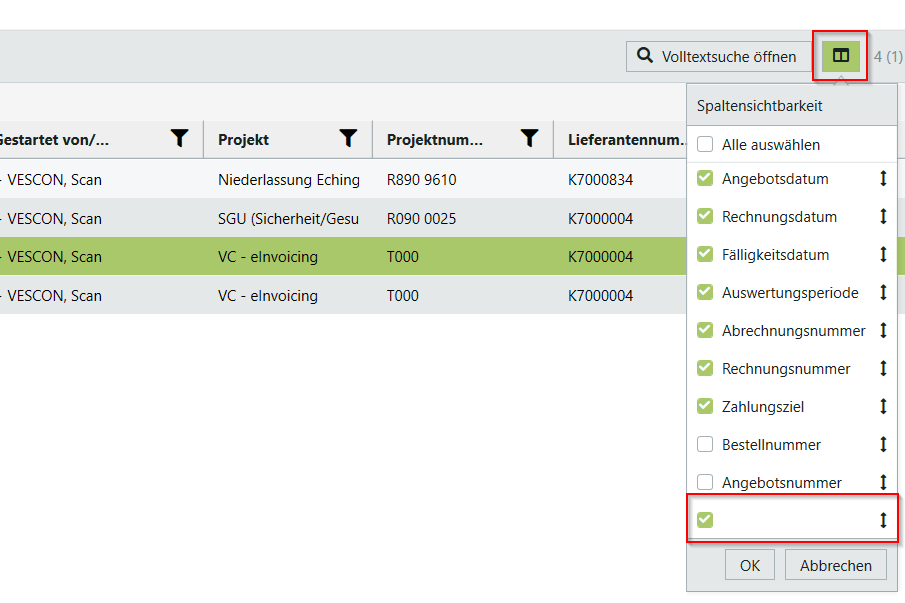Open filter for Projektnummer column
Image resolution: width=905 pixels, height=603 pixels.
(530, 139)
